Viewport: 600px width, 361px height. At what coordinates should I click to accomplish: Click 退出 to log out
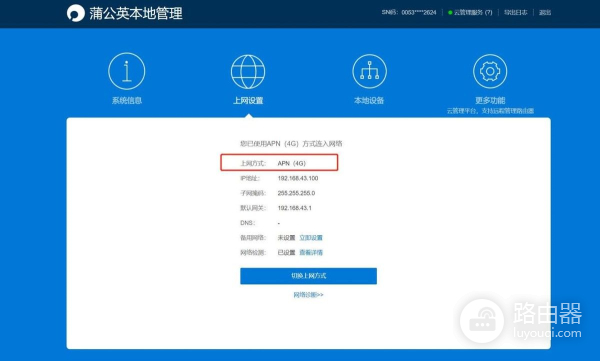point(545,13)
